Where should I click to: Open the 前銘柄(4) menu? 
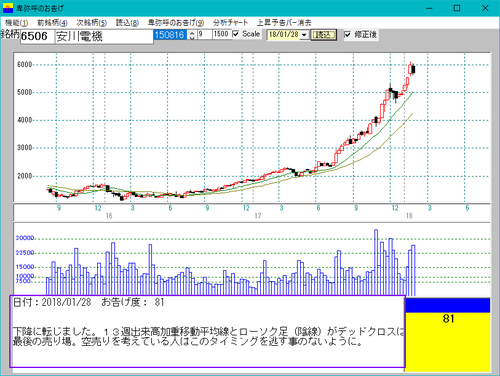coord(52,23)
